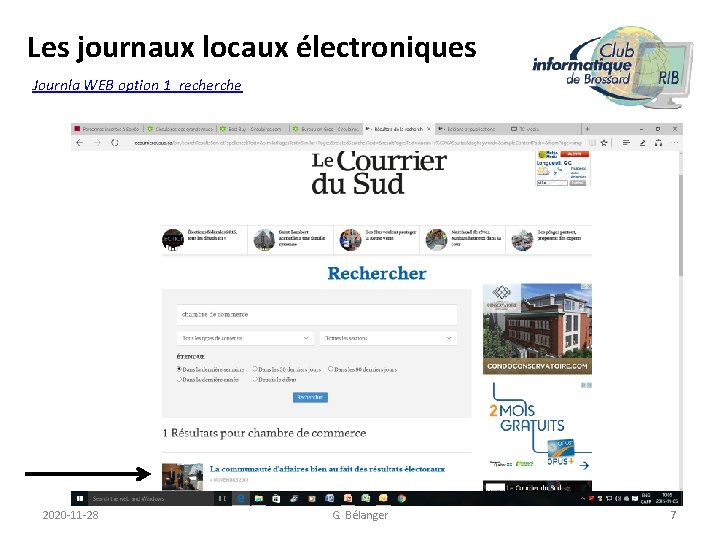Open Google Chrome from the taskbar
The width and height of the screenshot is (720, 540).
[x=402, y=498]
